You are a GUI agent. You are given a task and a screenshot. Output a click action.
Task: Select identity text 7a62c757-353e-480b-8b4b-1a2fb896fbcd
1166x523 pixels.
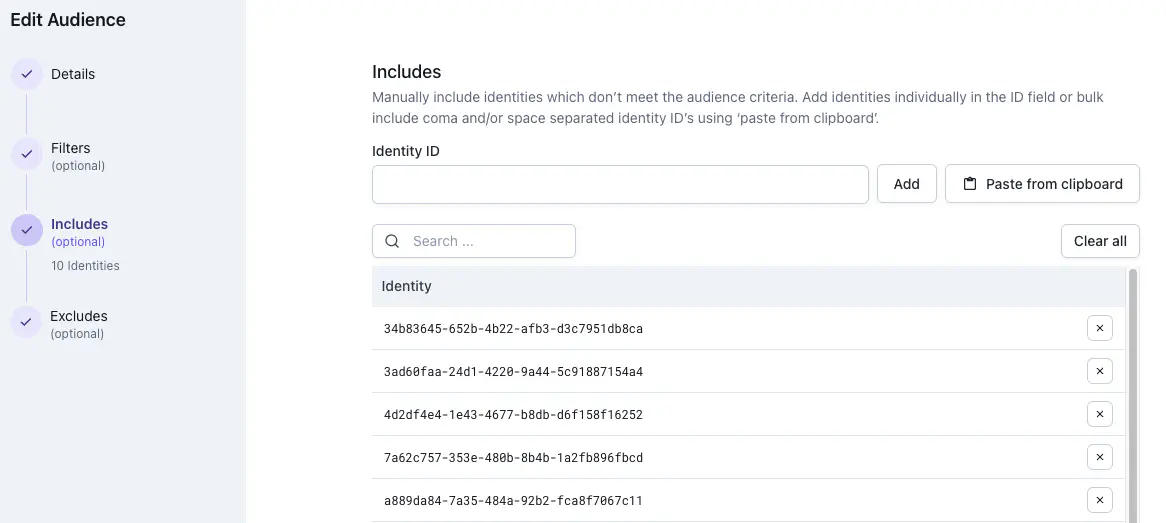click(x=513, y=458)
